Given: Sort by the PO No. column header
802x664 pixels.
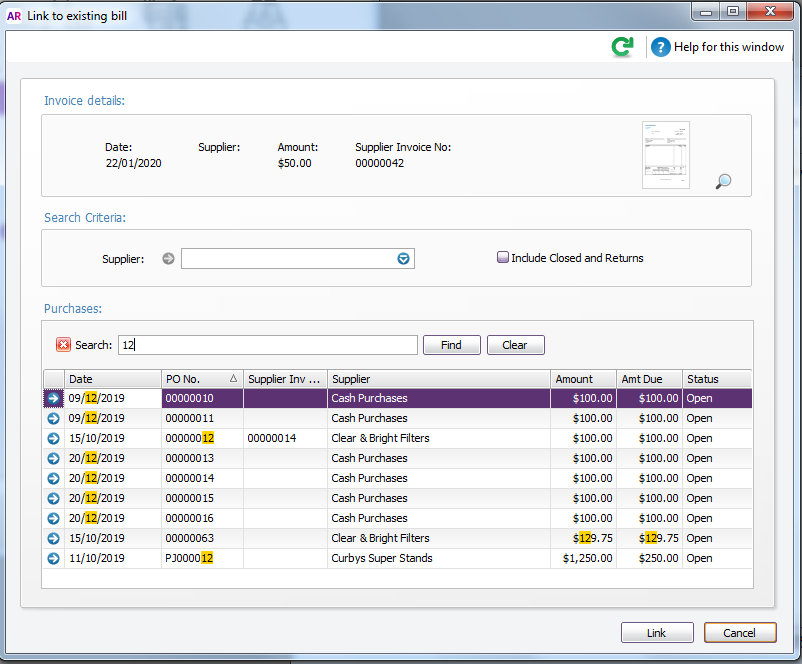Looking at the screenshot, I should click(x=201, y=379).
